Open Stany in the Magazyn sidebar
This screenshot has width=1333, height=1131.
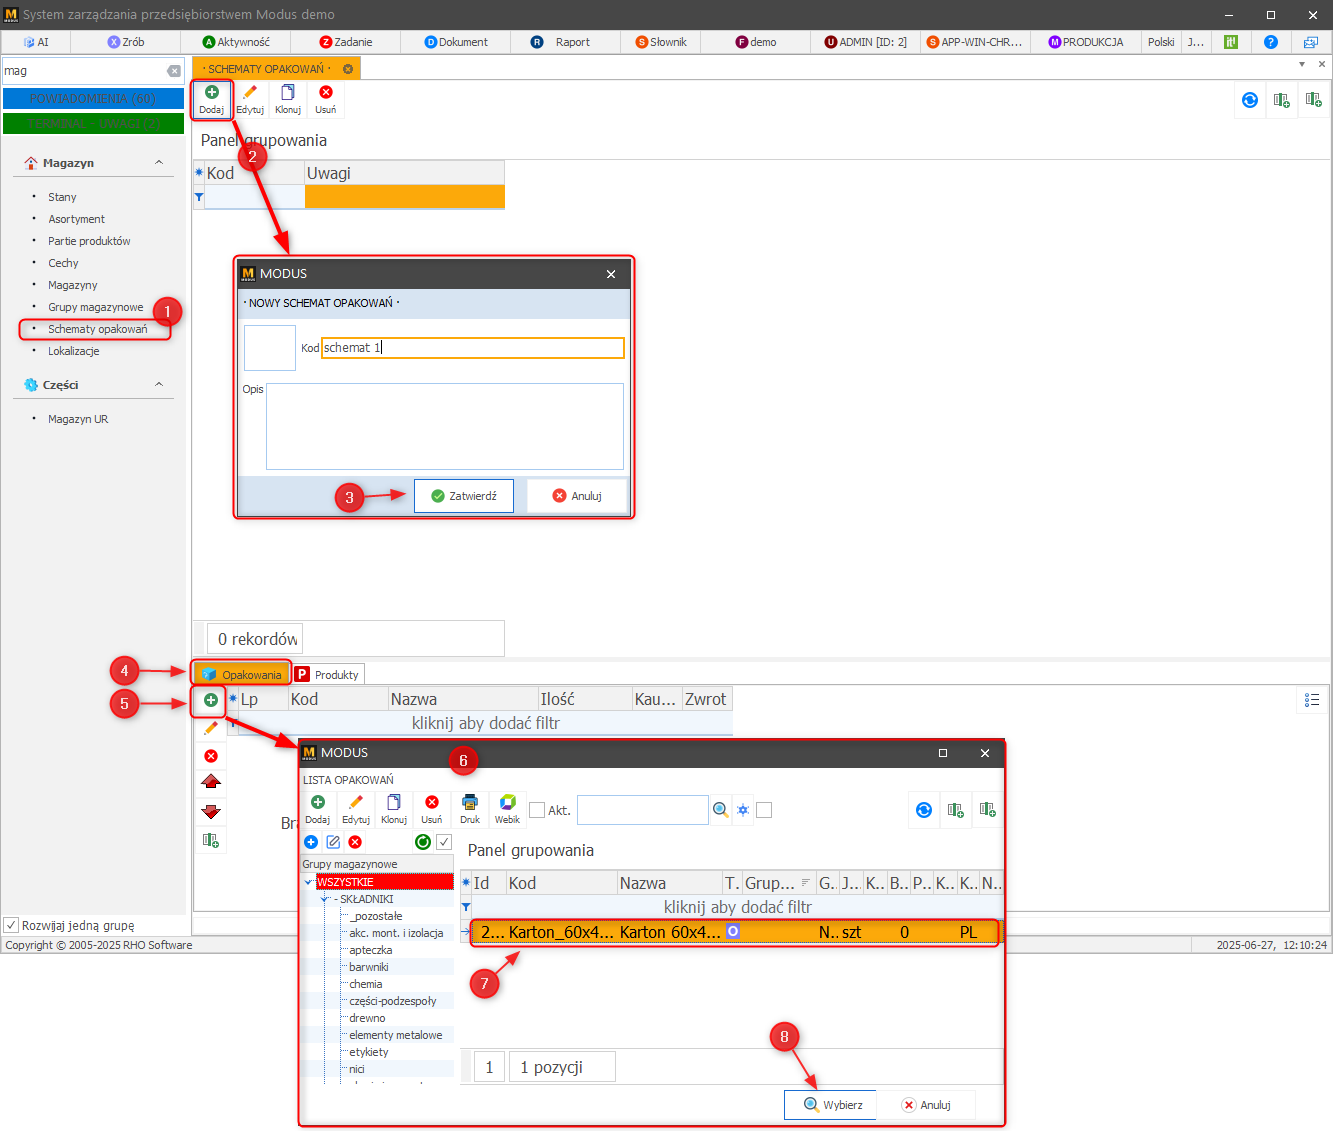pos(62,197)
